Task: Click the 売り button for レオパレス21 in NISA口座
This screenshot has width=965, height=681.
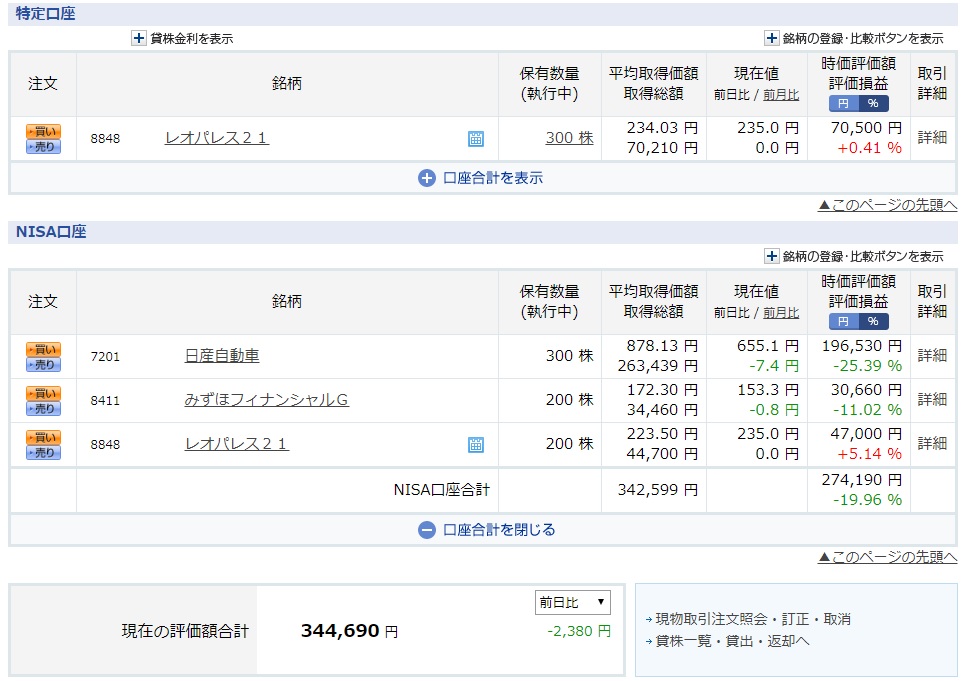Action: point(43,453)
